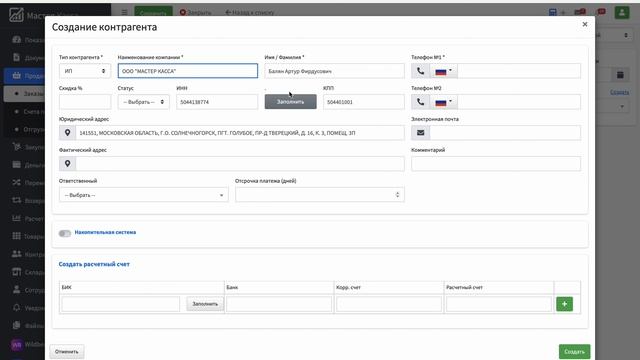Screen dimensions: 640x360
Task: Click the Корр. счет input field
Action: 389,304
